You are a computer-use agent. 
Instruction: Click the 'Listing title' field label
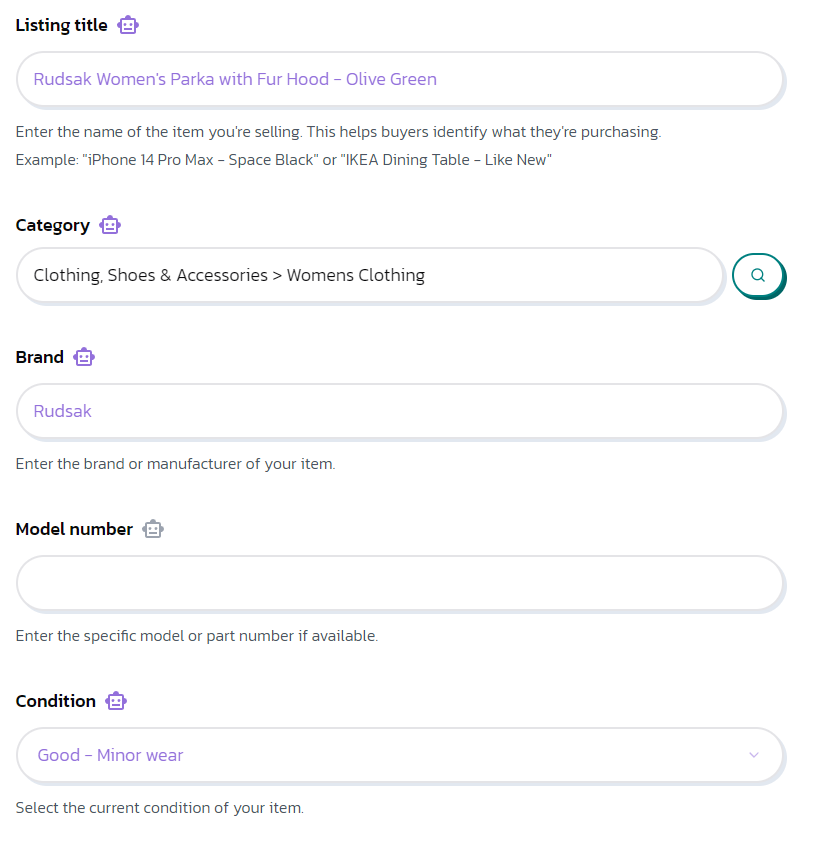tap(61, 25)
